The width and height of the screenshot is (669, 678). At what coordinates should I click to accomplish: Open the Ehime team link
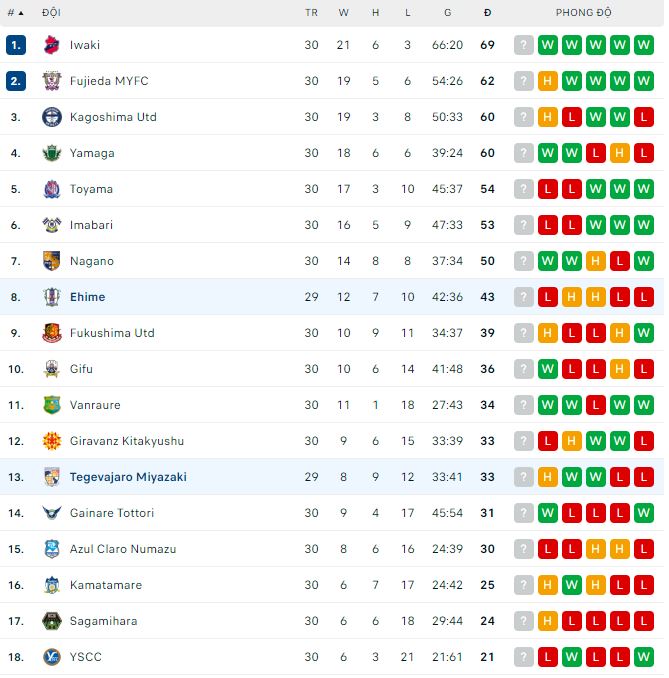pos(87,297)
